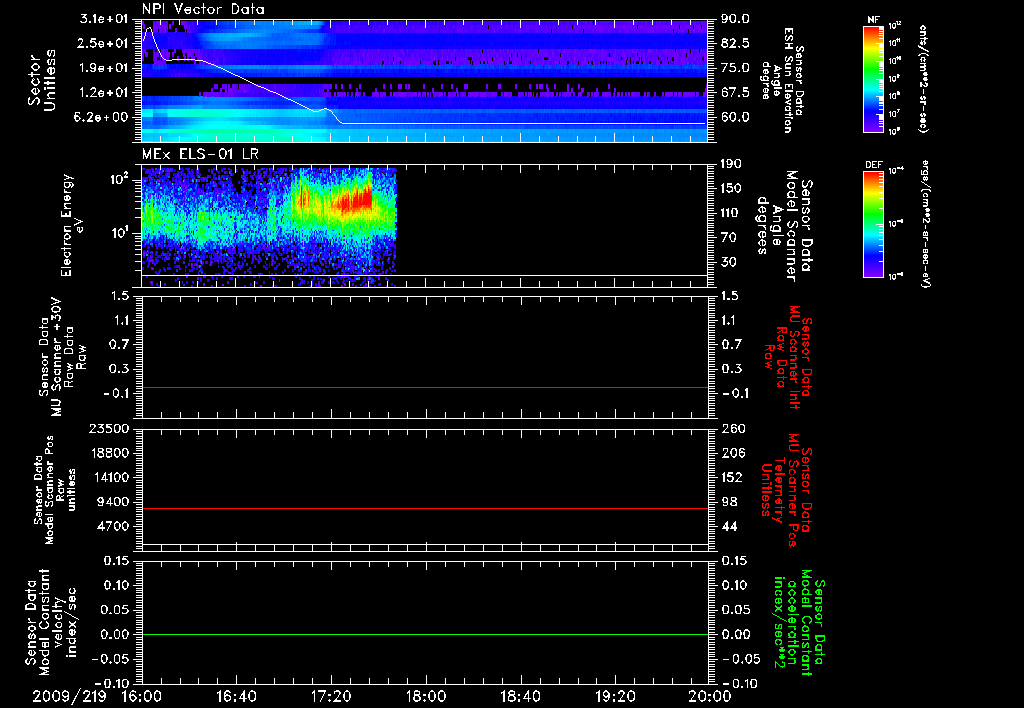Click the 16:40 time axis label
1024x708 pixels.
tap(236, 696)
